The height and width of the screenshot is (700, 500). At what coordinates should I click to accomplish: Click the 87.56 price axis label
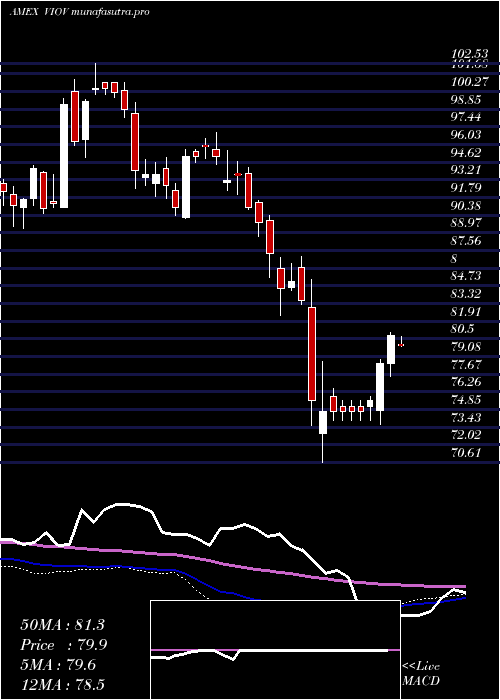pyautogui.click(x=467, y=241)
